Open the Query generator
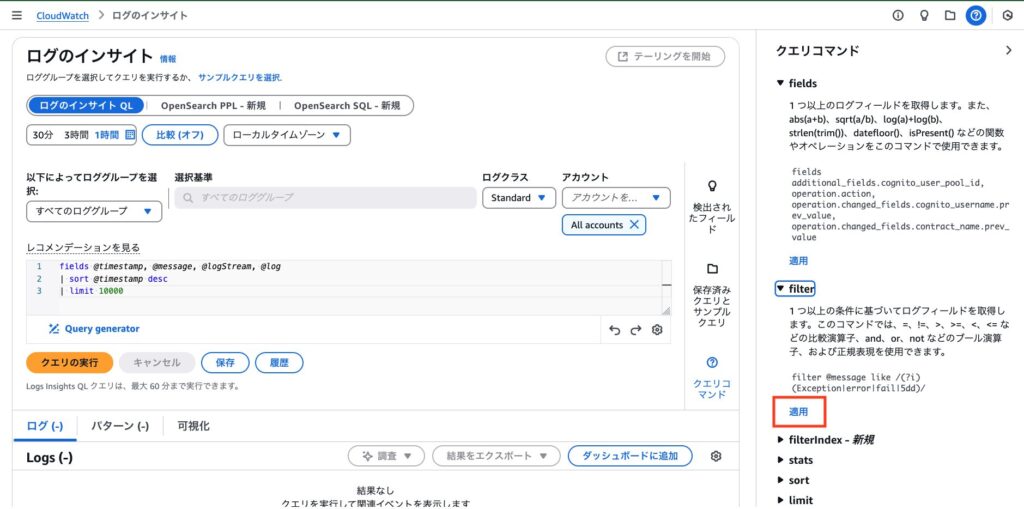The width and height of the screenshot is (1024, 509). click(94, 329)
